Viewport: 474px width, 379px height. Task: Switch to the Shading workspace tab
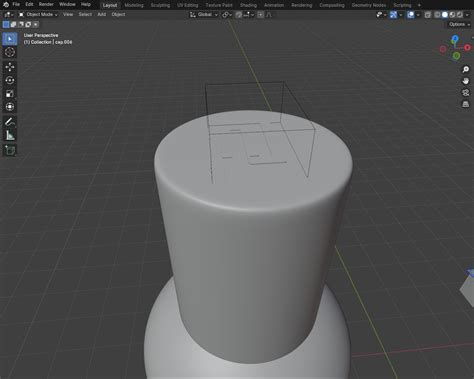(x=248, y=5)
